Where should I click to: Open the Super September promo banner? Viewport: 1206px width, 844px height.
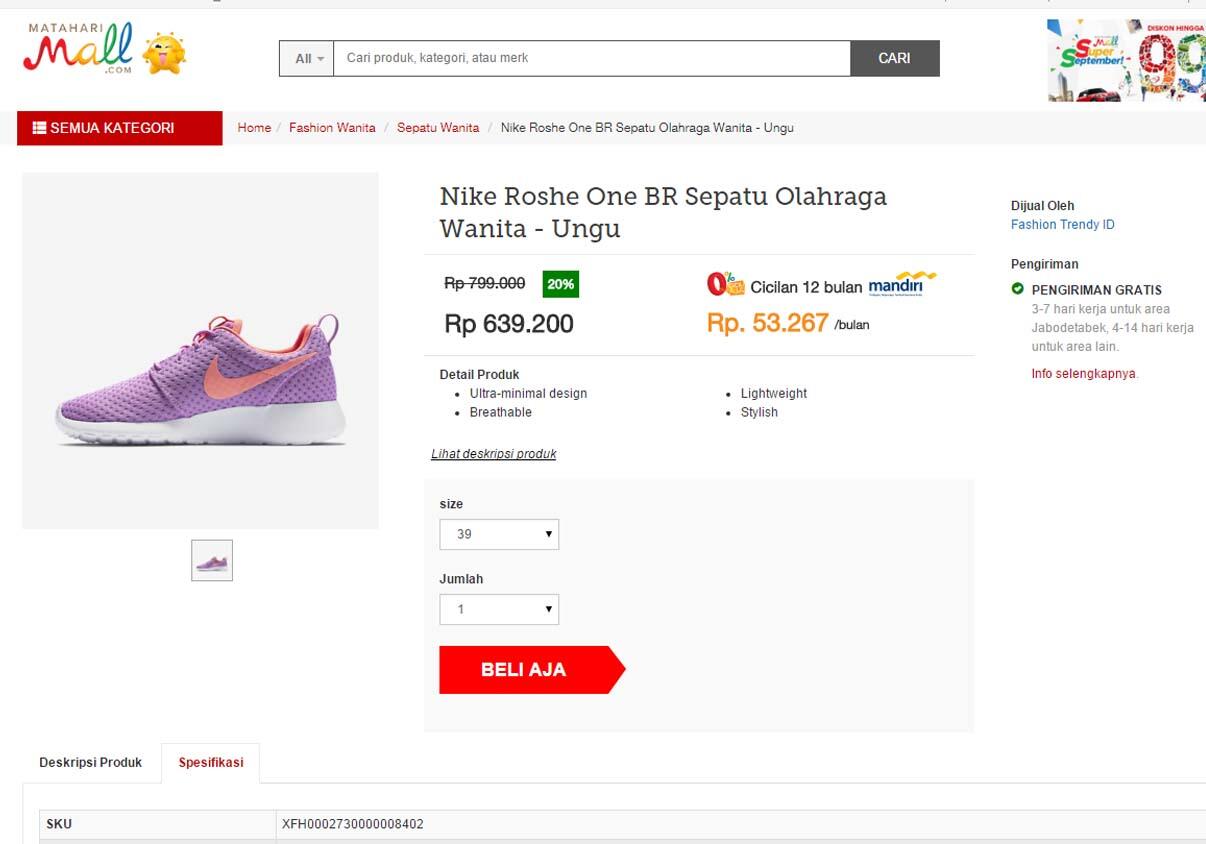pyautogui.click(x=1125, y=60)
